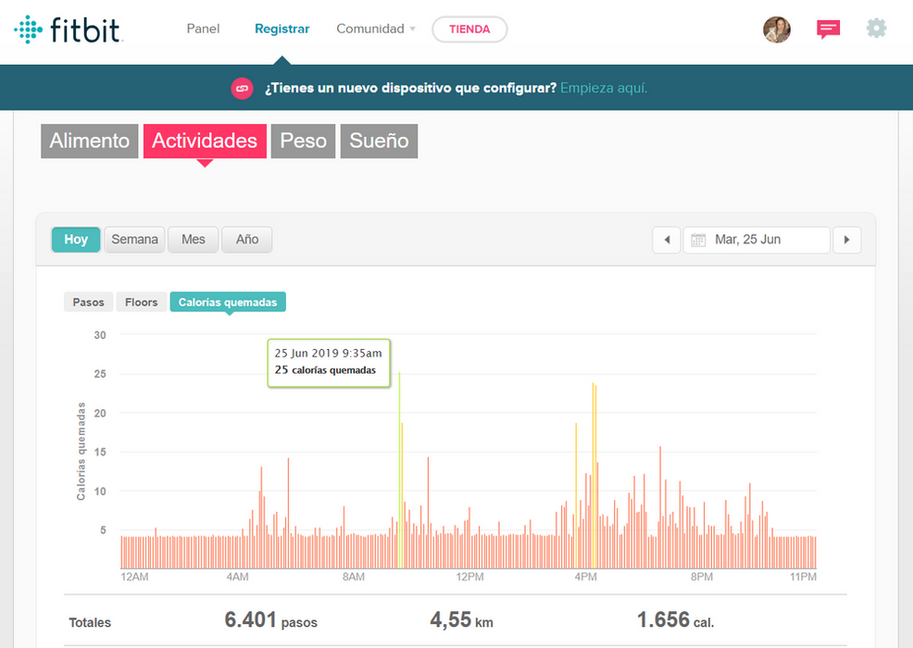Click the pink link icon in banner
This screenshot has height=648, width=913.
242,88
